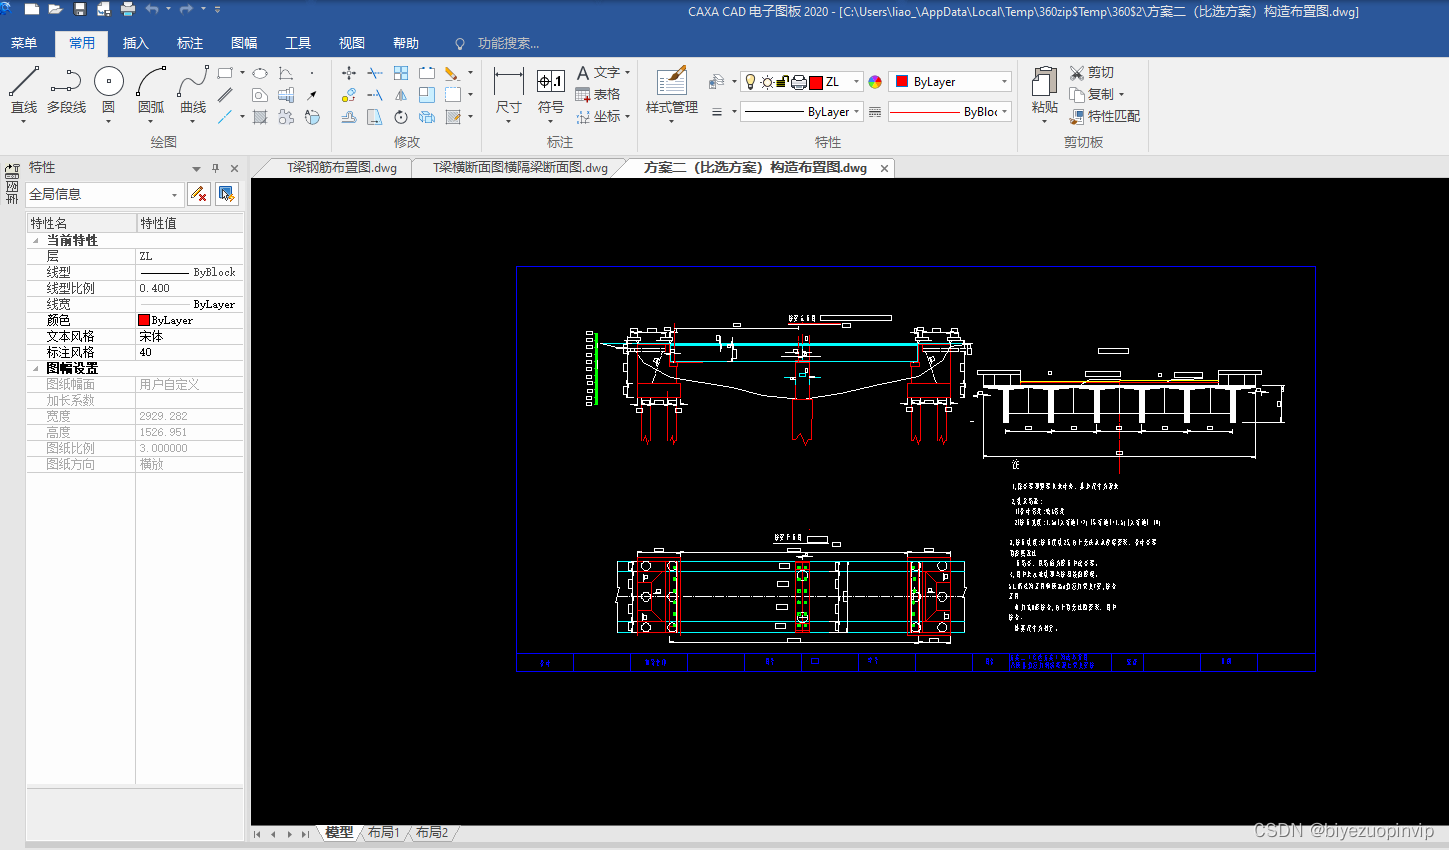Choose the 圆弧 arc tool

pyautogui.click(x=151, y=84)
